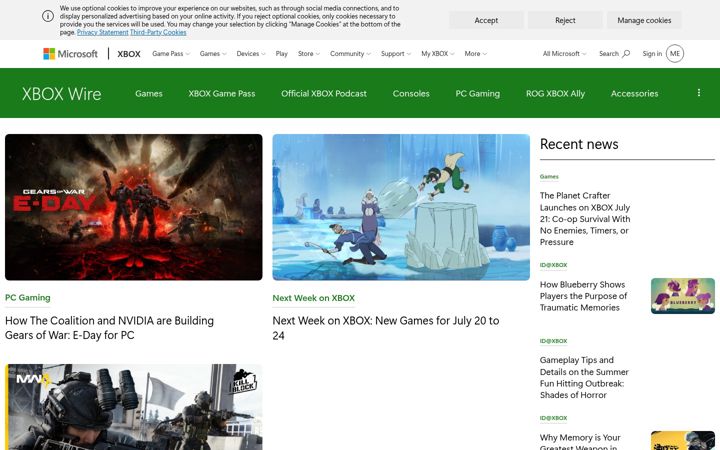This screenshot has width=720, height=450.
Task: Open the ROG XBOX Ally section
Action: point(555,93)
